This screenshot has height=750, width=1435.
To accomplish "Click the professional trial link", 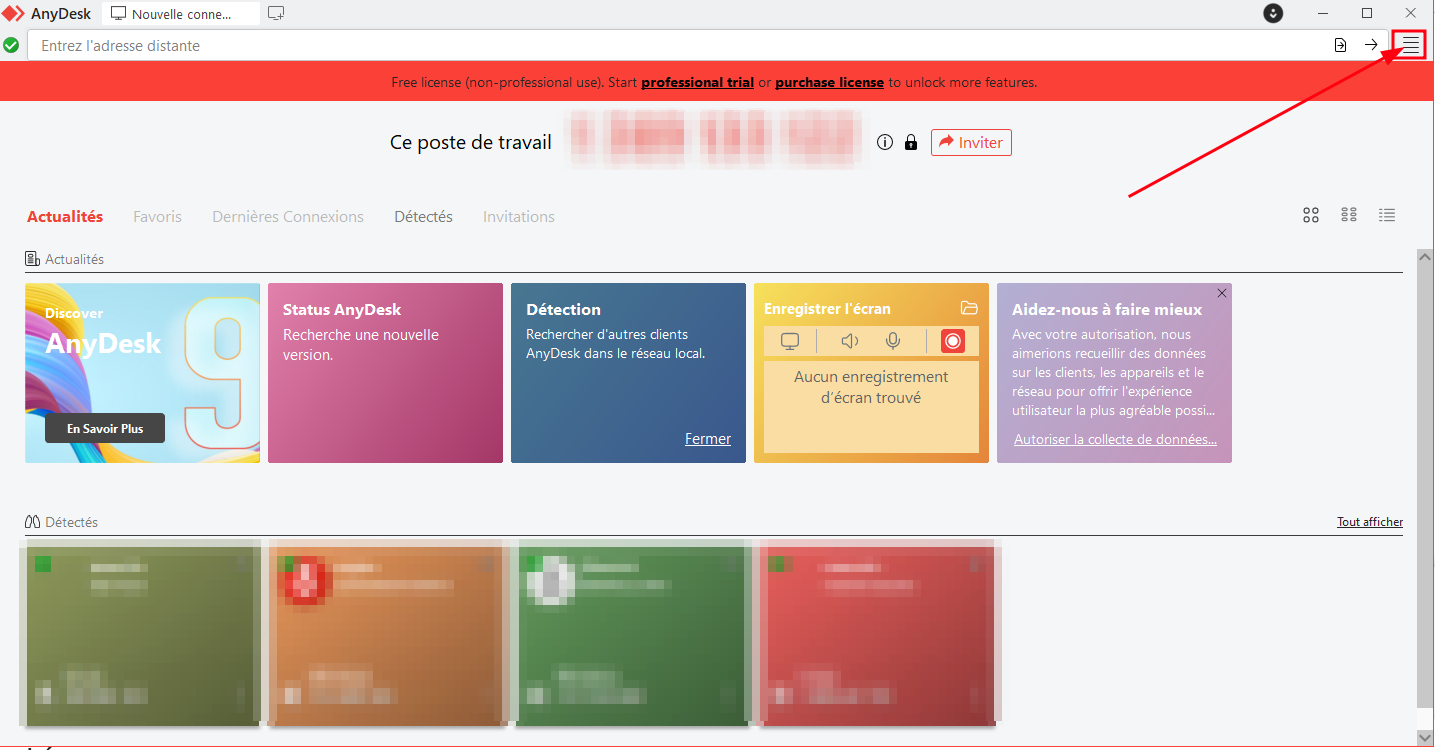I will pos(698,83).
